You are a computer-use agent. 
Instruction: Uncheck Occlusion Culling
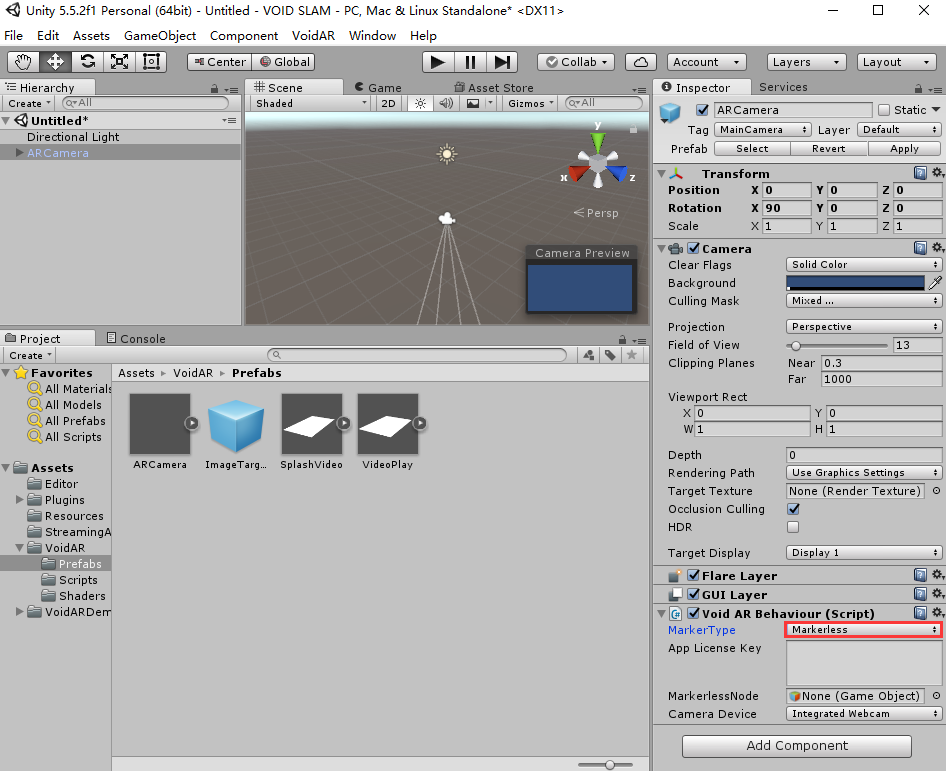[x=793, y=509]
